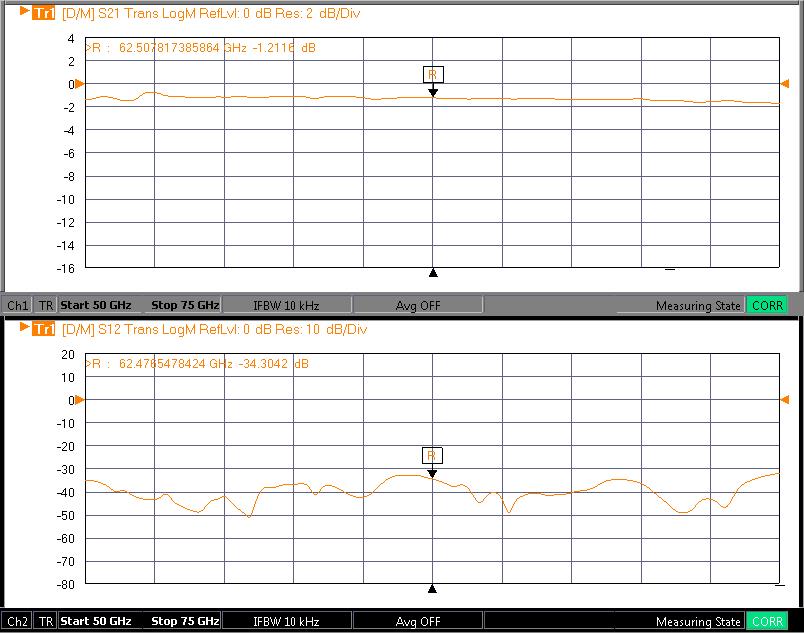
Task: Toggle the CORR indicator for channel 1
Action: pos(766,305)
